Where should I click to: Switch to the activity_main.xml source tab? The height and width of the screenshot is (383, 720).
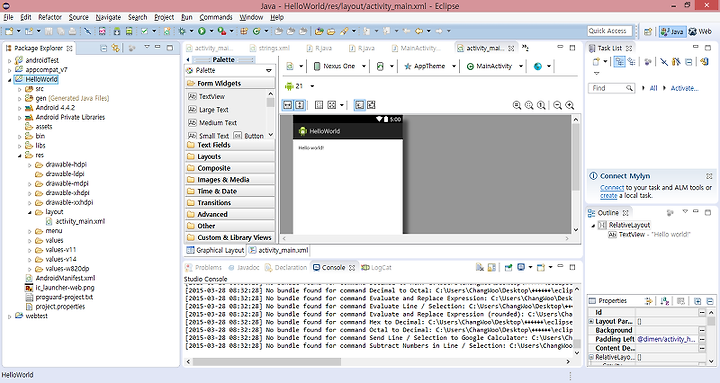[x=279, y=250]
